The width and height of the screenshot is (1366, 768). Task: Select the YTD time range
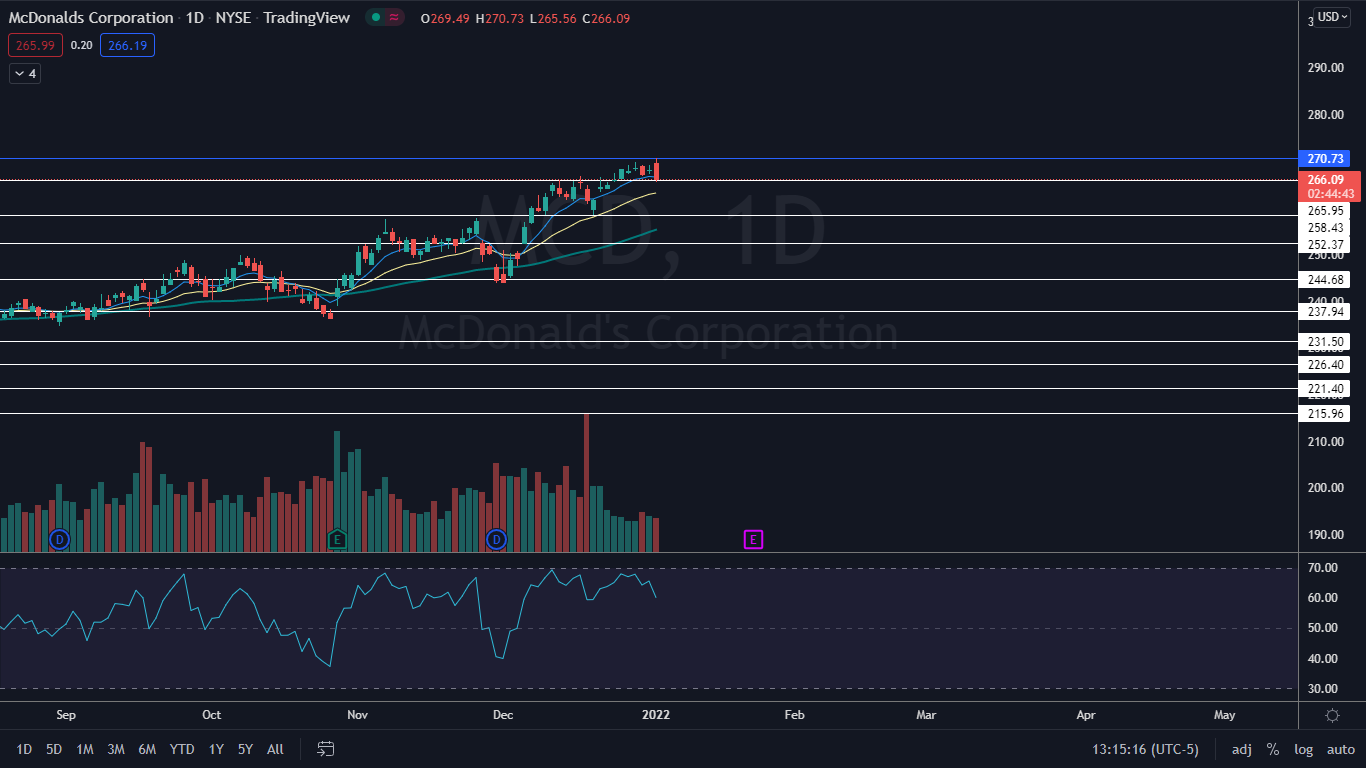[182, 749]
